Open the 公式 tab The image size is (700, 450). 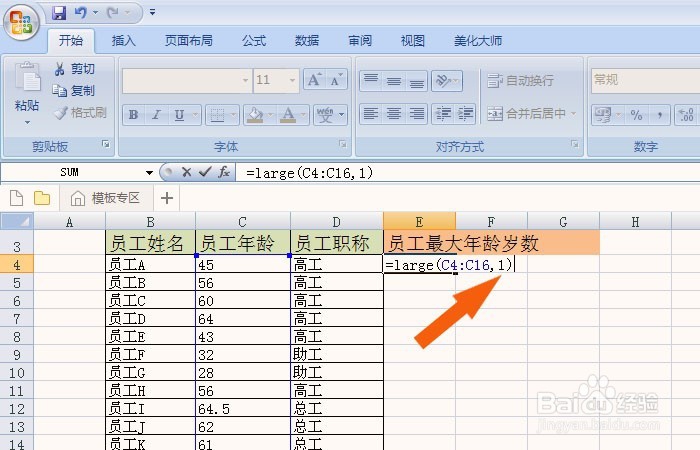(x=254, y=41)
